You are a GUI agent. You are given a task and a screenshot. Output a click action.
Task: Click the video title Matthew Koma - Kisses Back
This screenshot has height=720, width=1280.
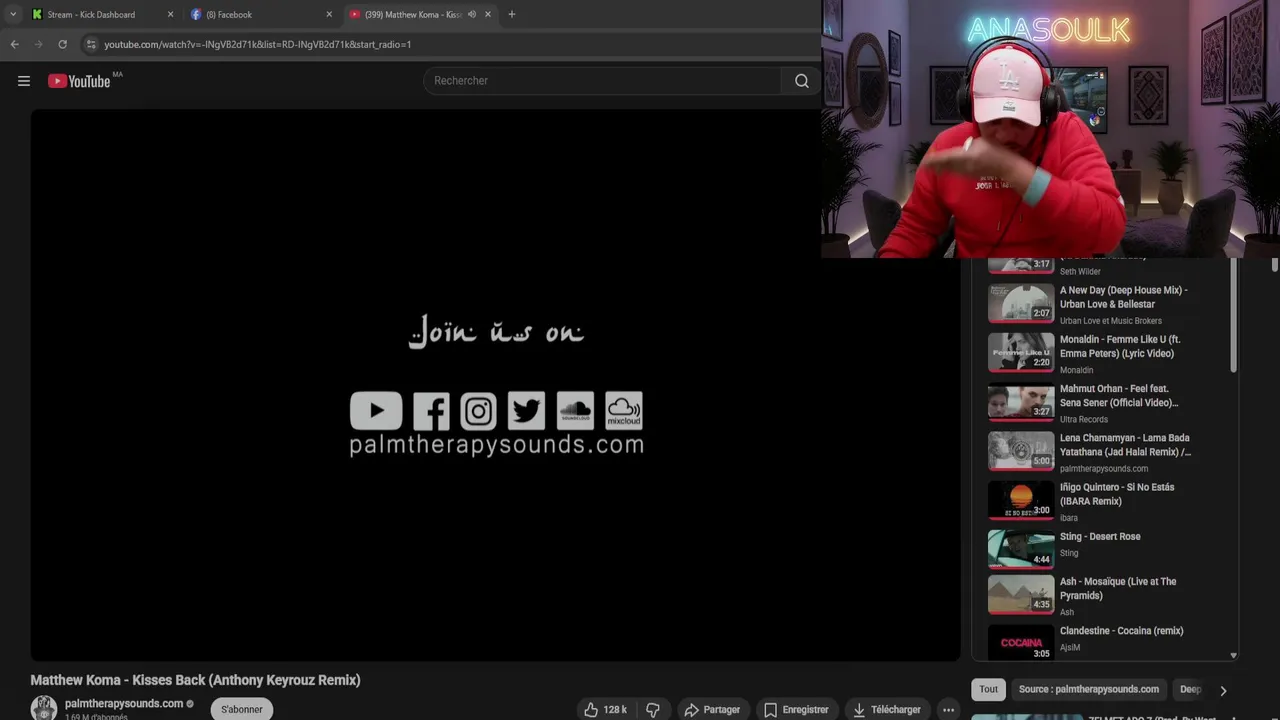click(x=195, y=680)
